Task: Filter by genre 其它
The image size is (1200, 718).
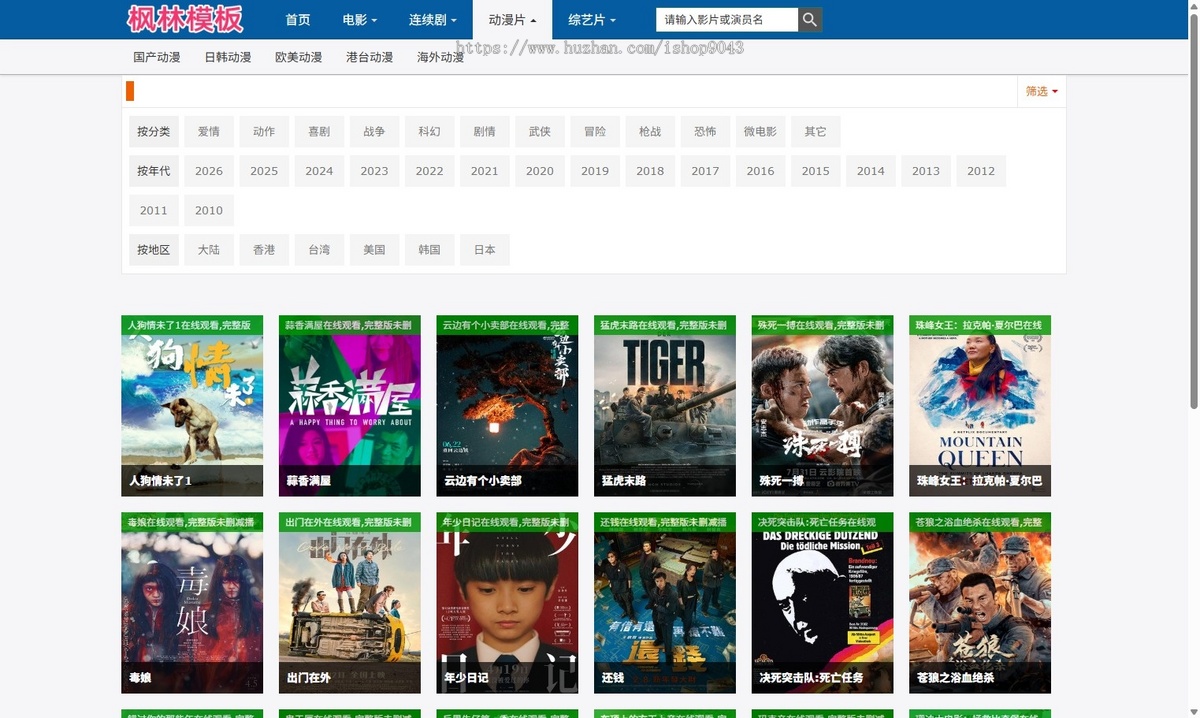Action: [x=816, y=131]
